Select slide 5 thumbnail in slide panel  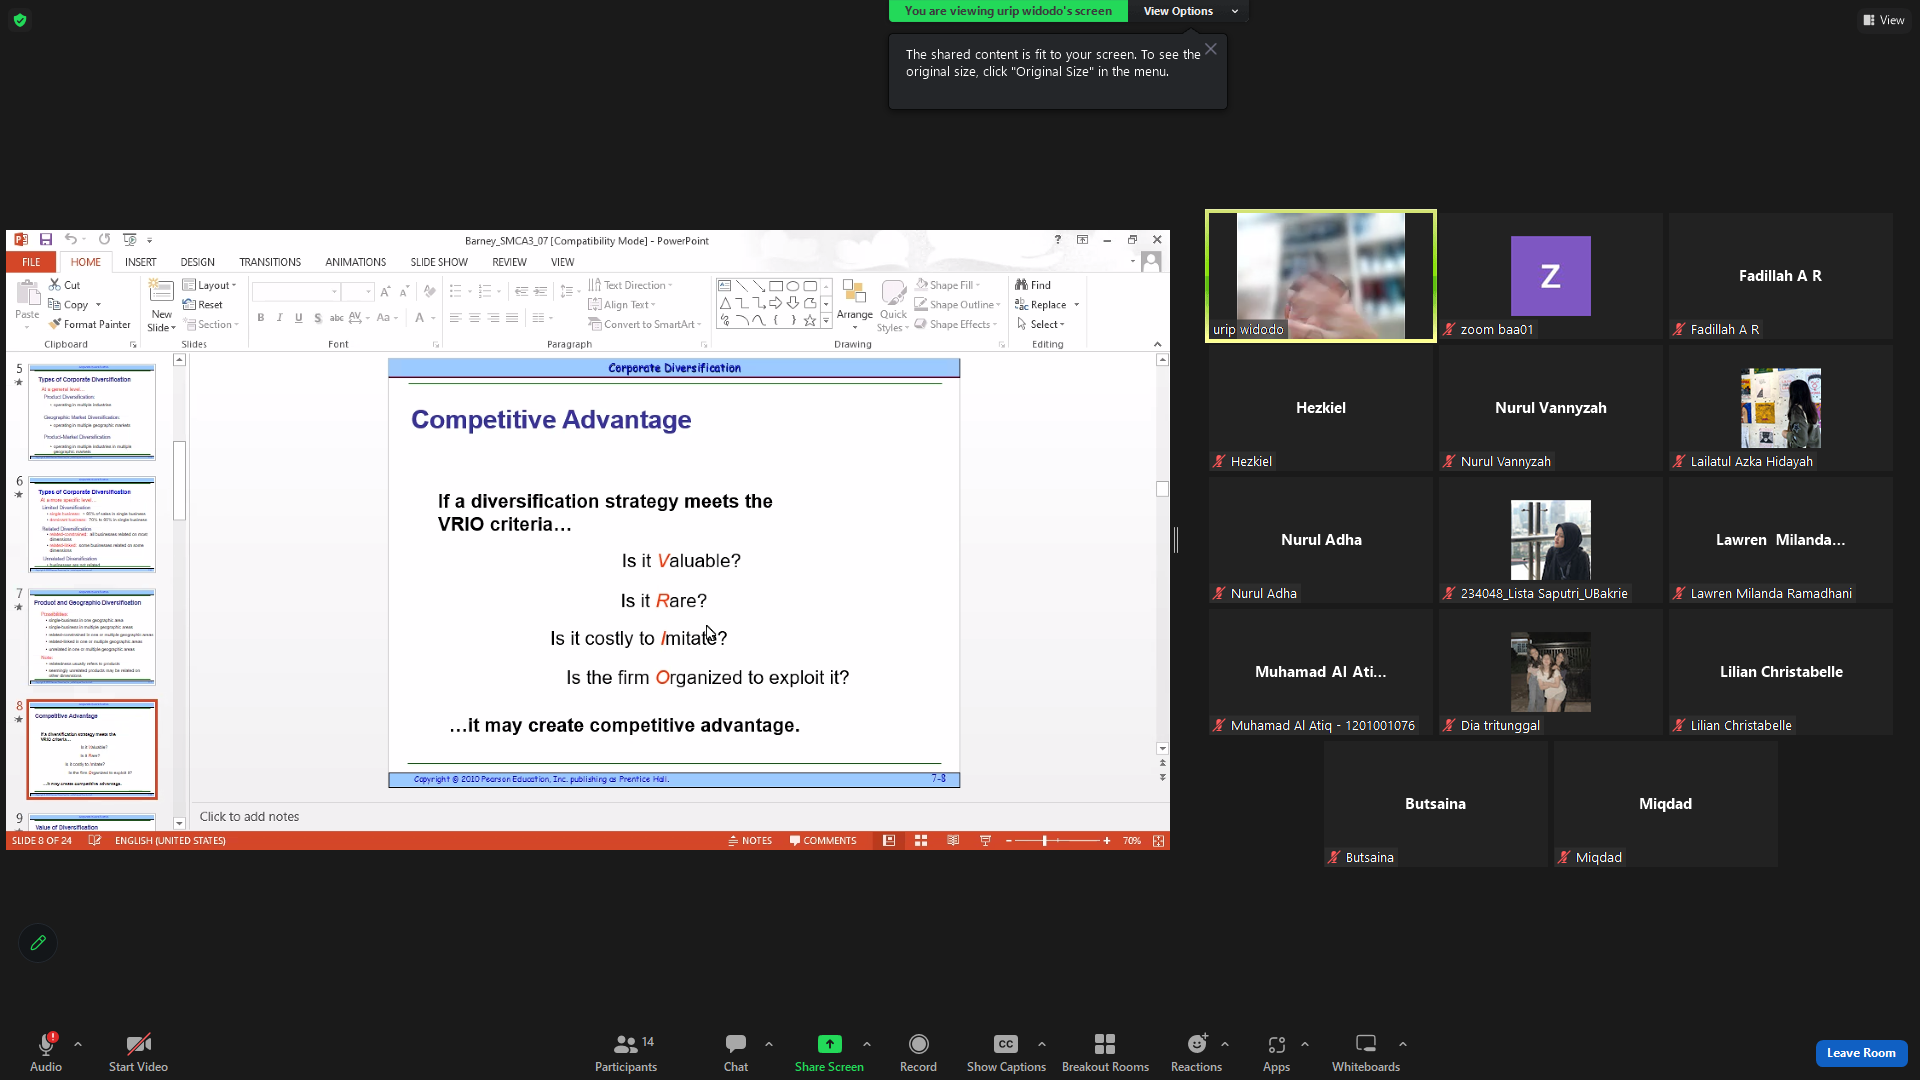coord(92,412)
